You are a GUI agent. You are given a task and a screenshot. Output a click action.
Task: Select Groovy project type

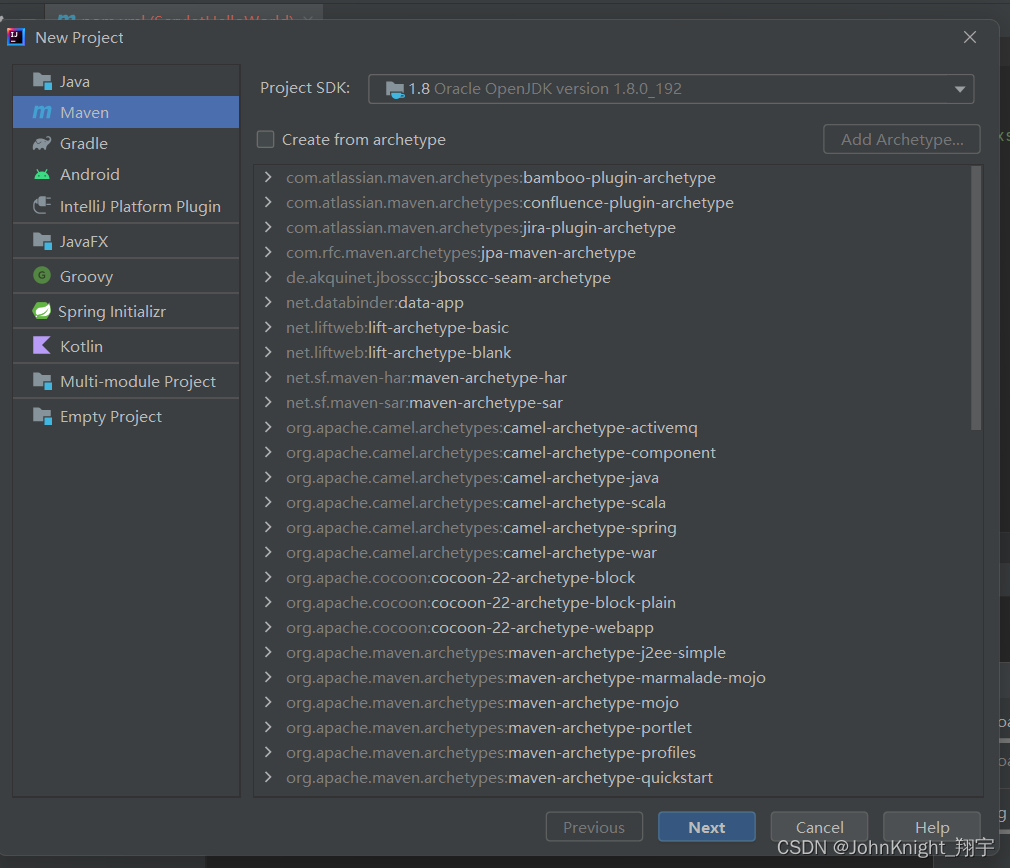click(x=126, y=276)
